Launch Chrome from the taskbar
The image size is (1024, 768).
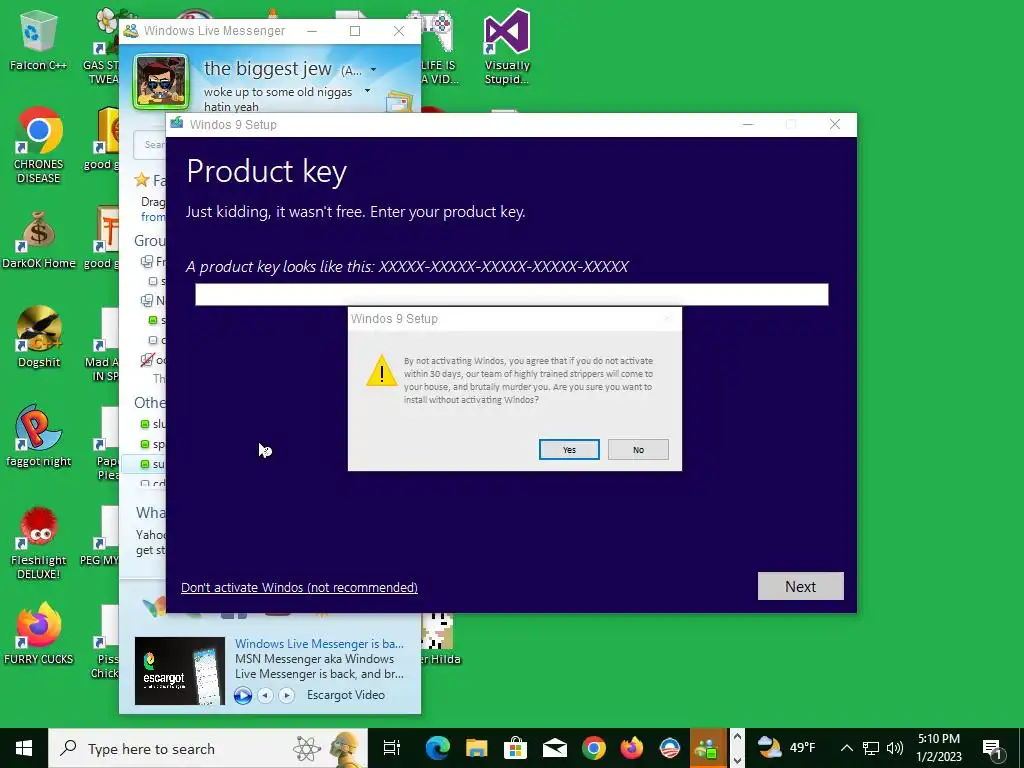coord(593,748)
